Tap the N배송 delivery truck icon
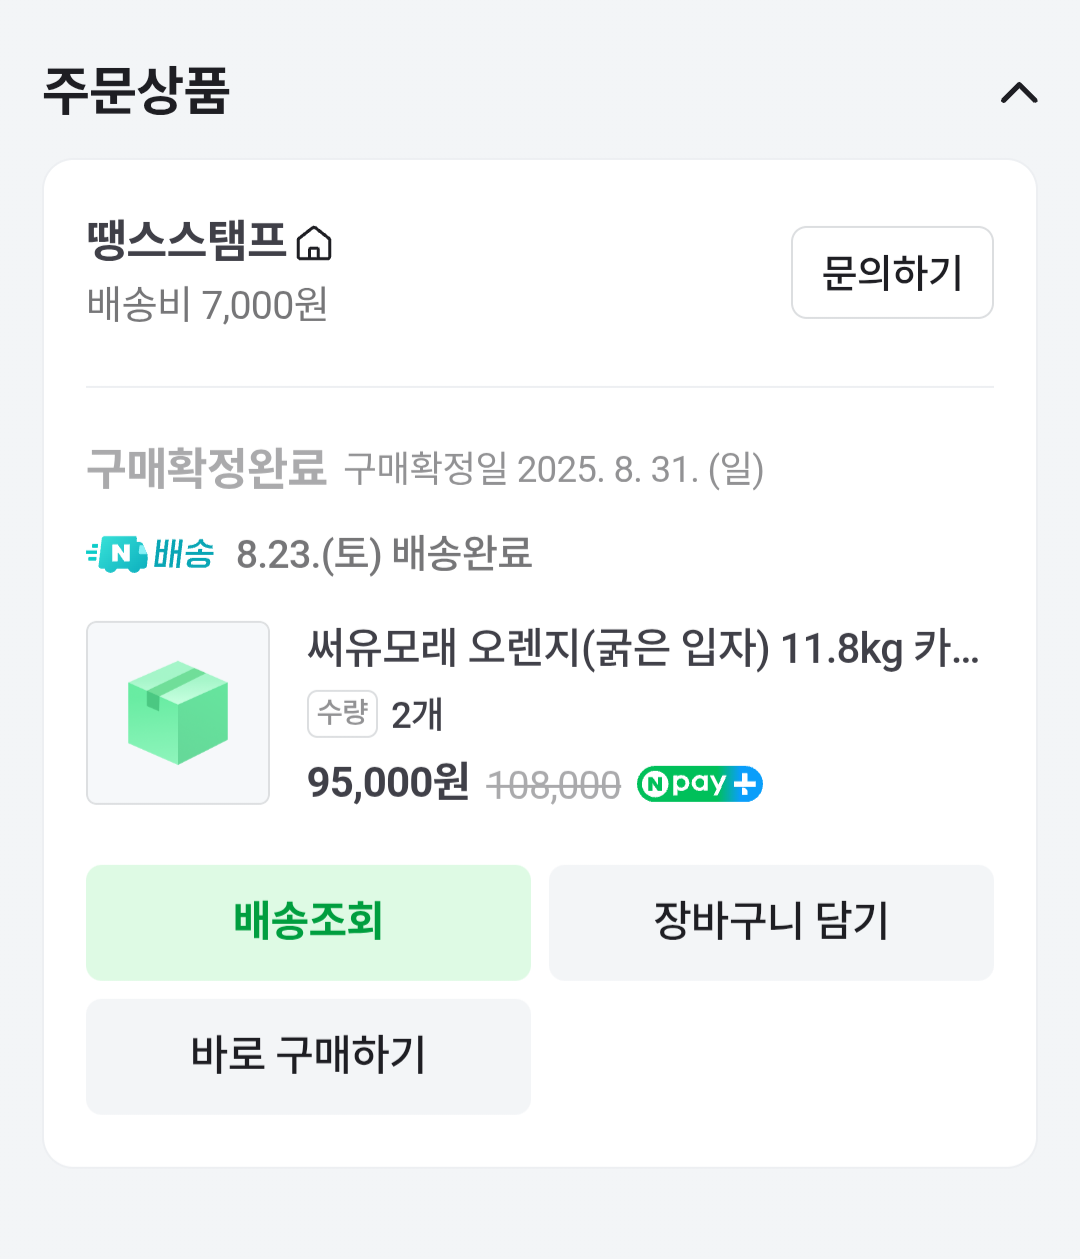1080x1259 pixels. coord(118,553)
